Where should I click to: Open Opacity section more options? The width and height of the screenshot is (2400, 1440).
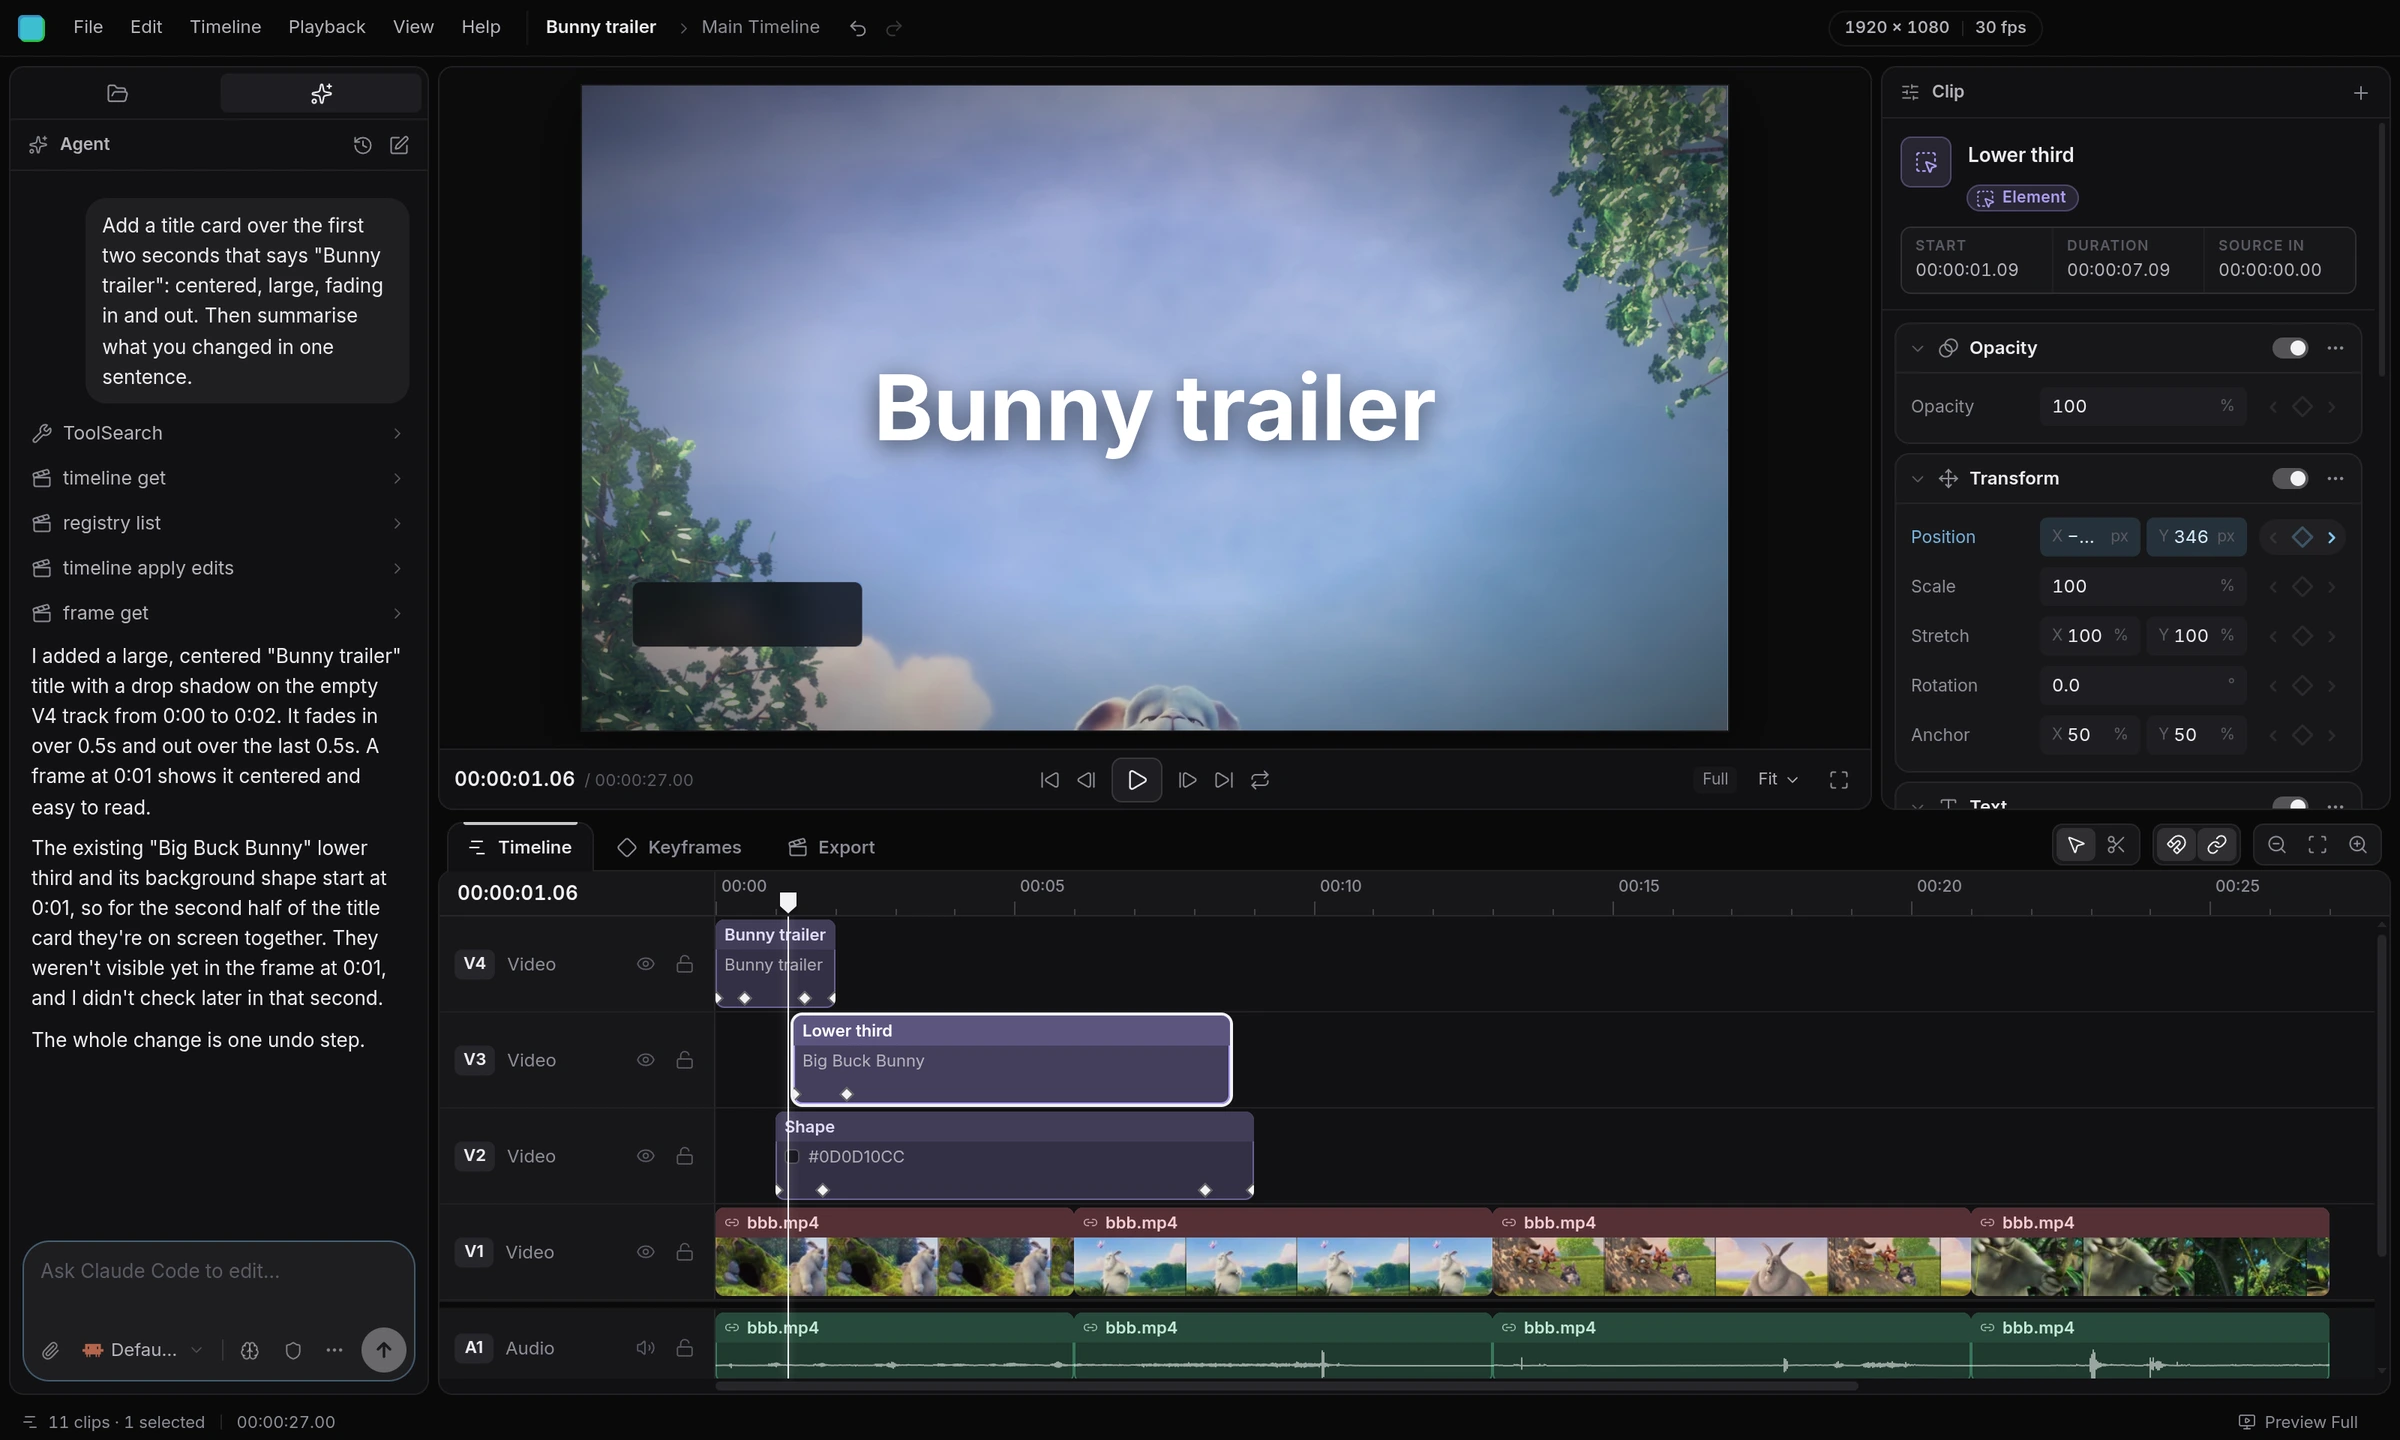click(x=2335, y=348)
